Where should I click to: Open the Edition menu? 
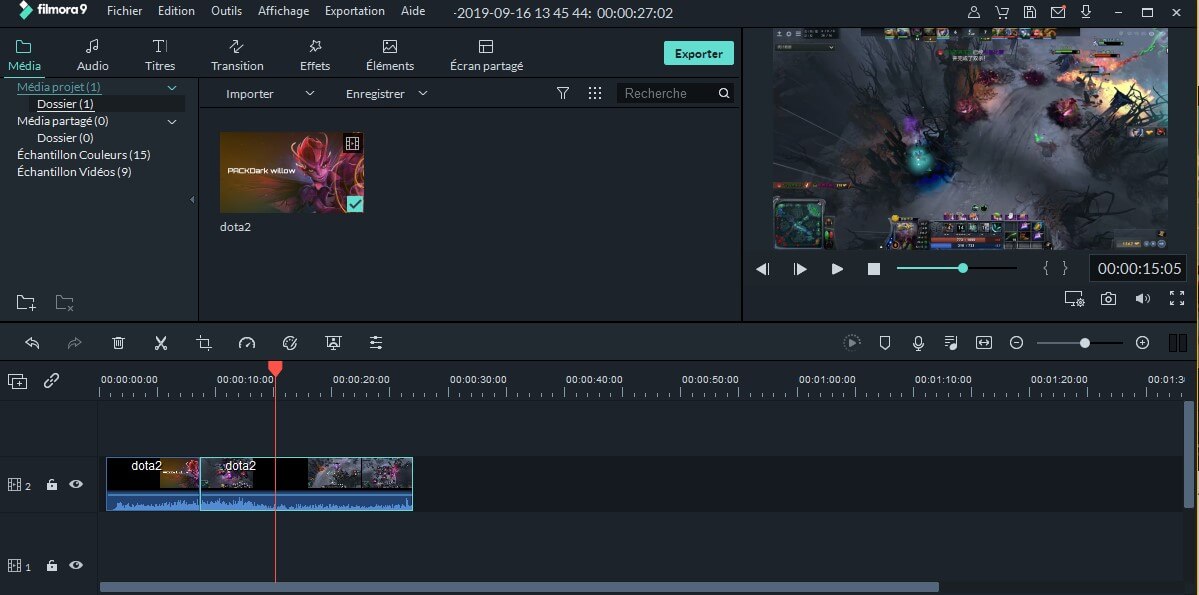[176, 11]
